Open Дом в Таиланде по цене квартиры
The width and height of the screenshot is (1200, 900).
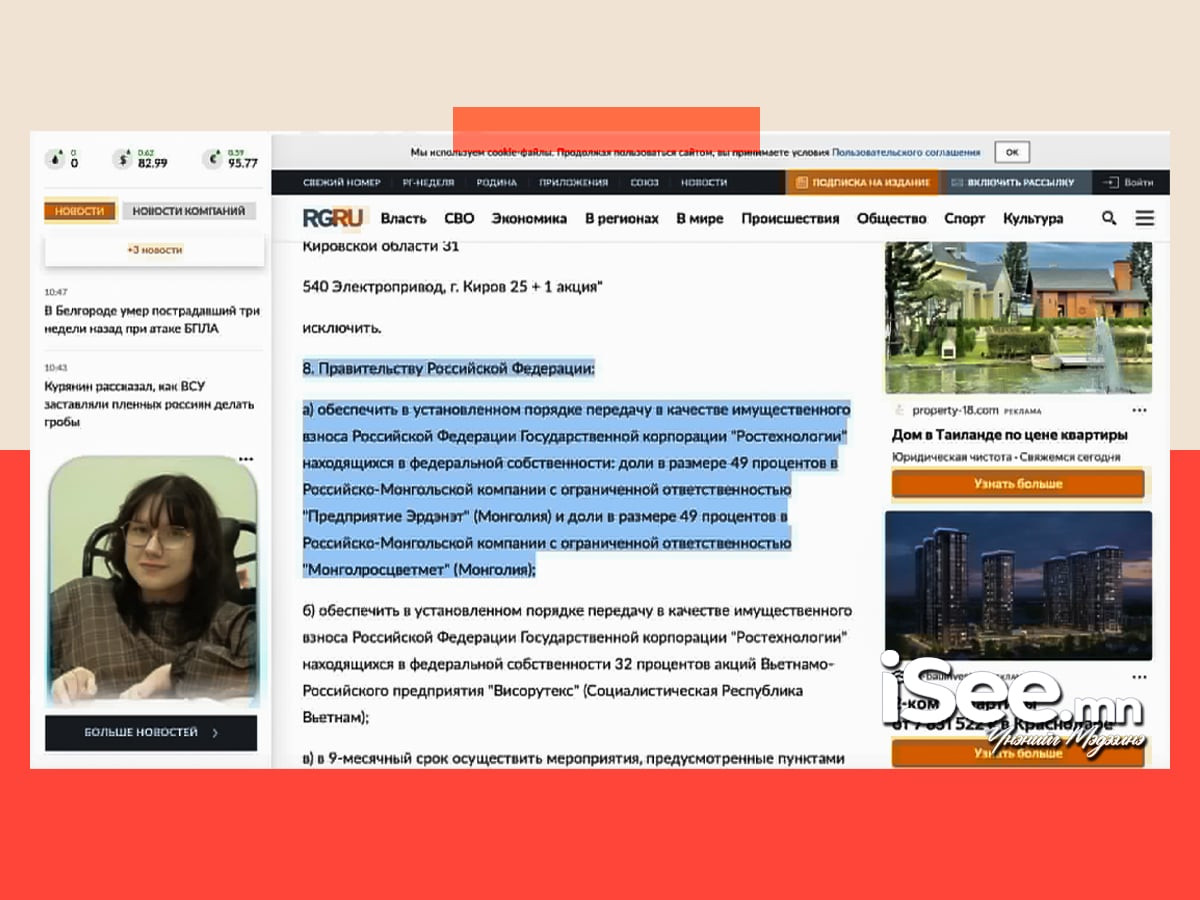point(1010,435)
